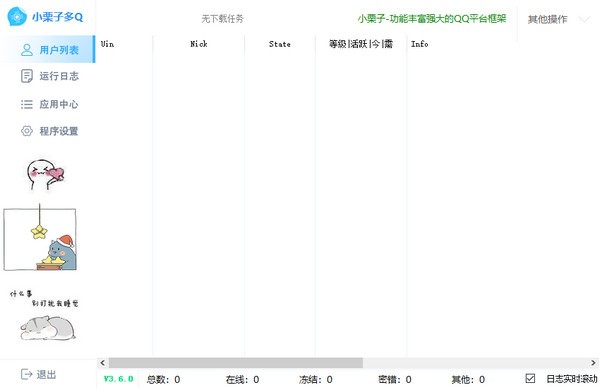Click the 小栗子多Q logo icon
This screenshot has height=388, width=600.
pos(17,16)
